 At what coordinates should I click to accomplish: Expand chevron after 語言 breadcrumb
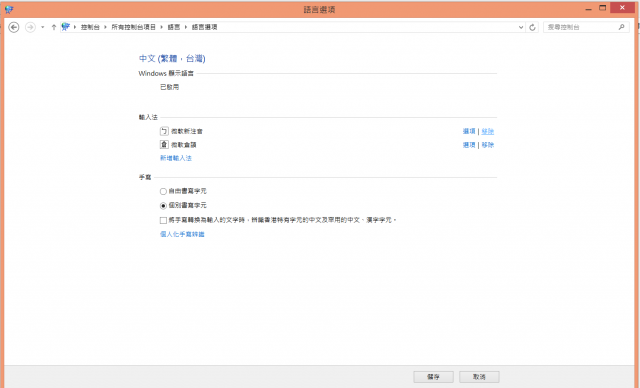click(x=186, y=27)
